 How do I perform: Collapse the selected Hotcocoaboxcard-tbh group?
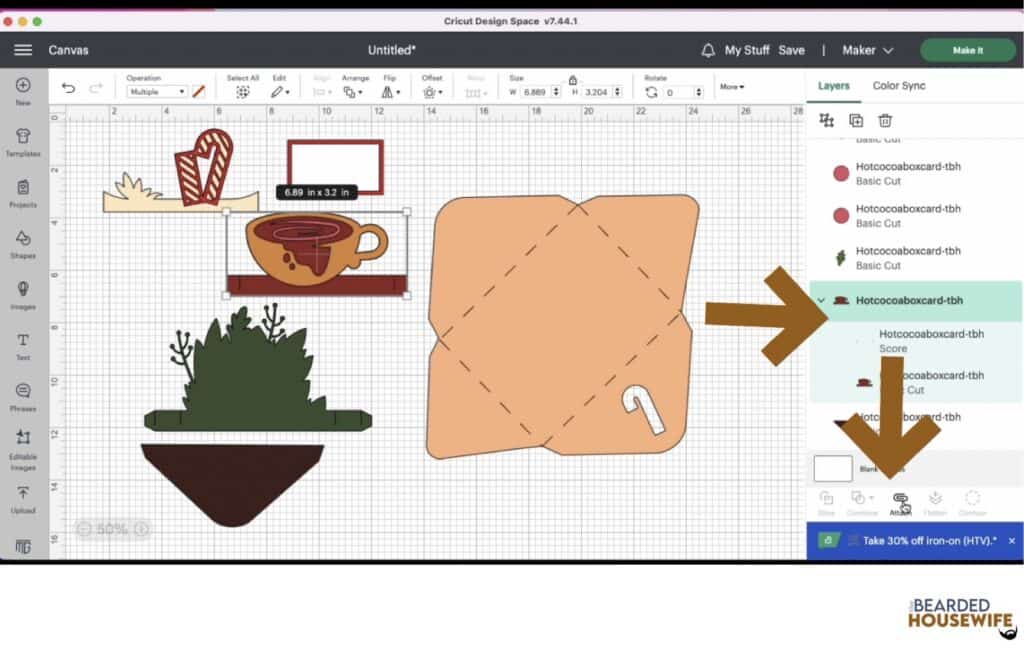click(x=821, y=300)
